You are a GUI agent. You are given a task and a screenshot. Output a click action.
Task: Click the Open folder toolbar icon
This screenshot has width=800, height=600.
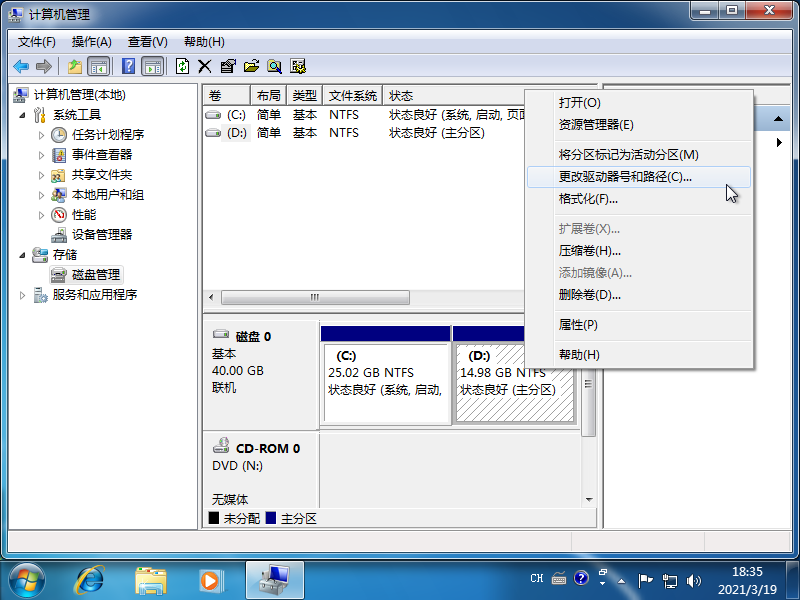(252, 66)
